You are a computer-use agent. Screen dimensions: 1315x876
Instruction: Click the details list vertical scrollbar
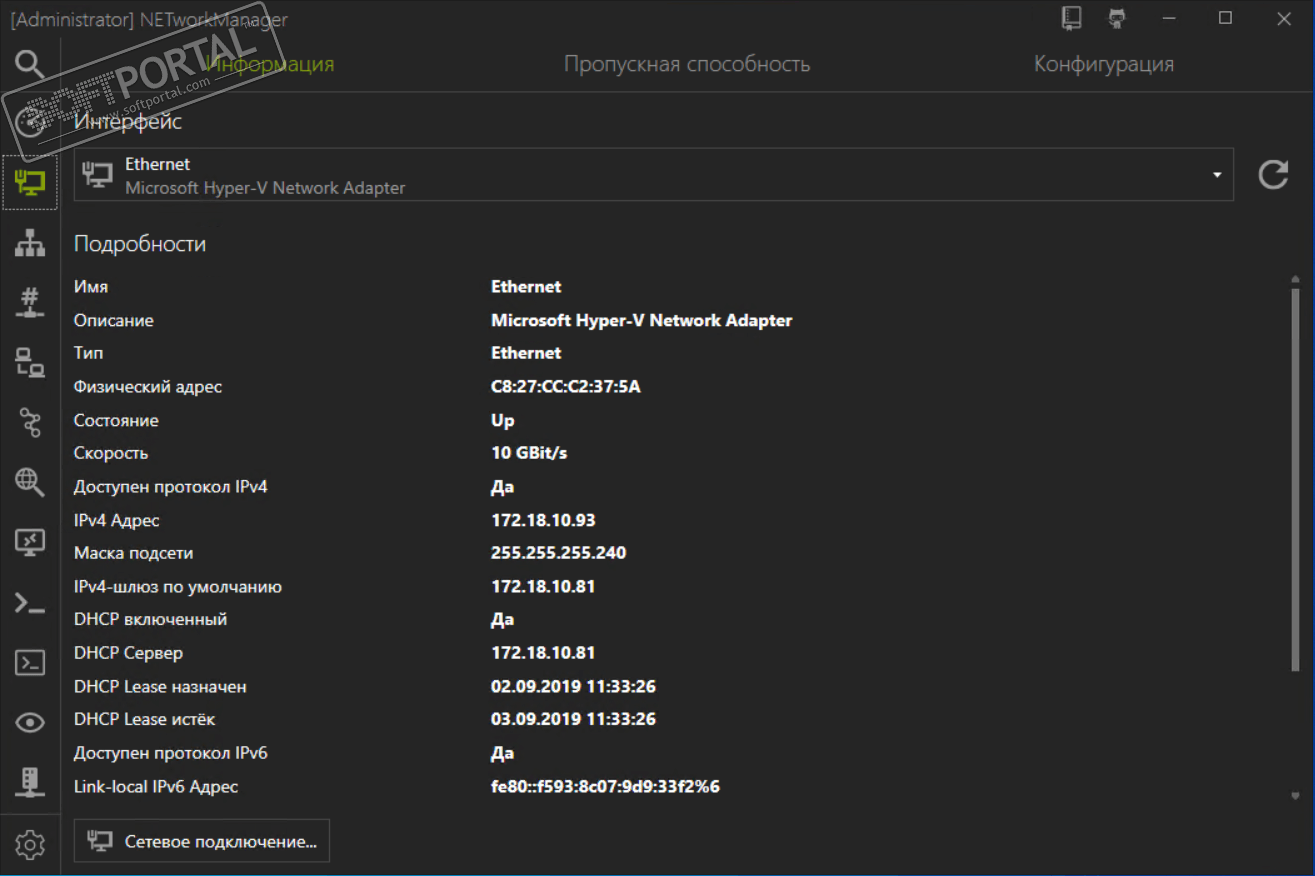pyautogui.click(x=1296, y=480)
